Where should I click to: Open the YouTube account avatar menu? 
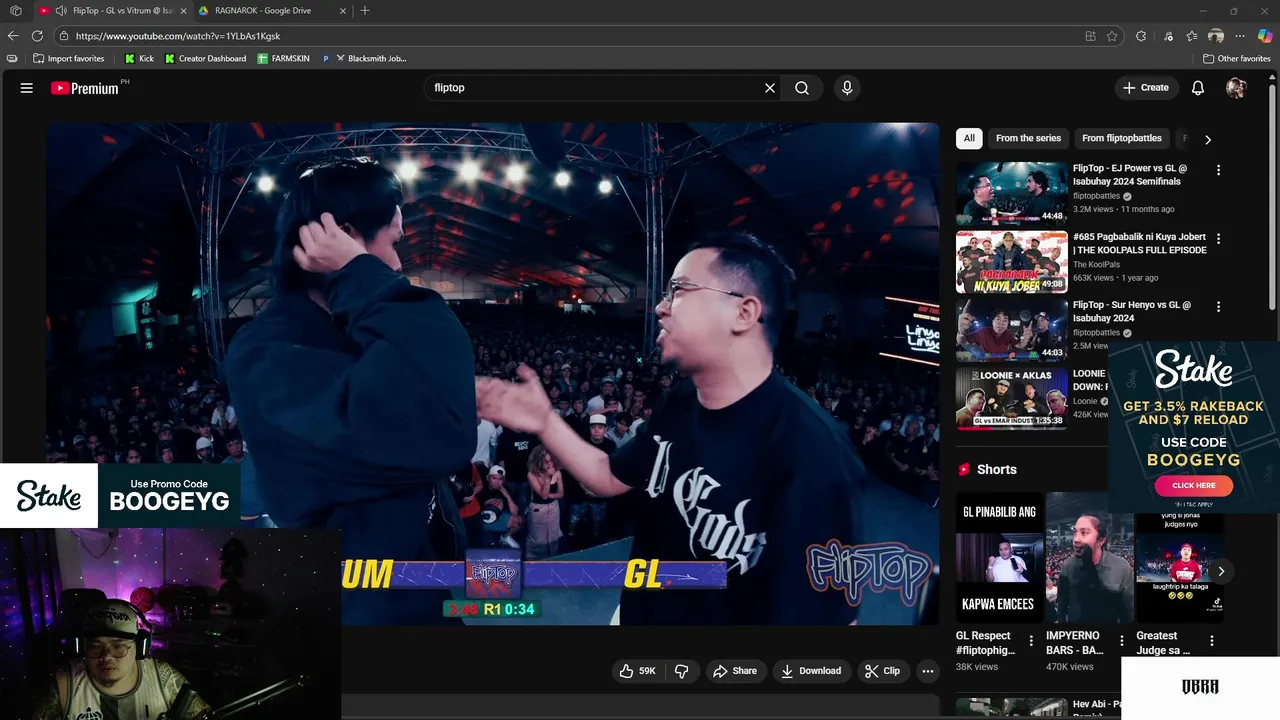coord(1236,88)
